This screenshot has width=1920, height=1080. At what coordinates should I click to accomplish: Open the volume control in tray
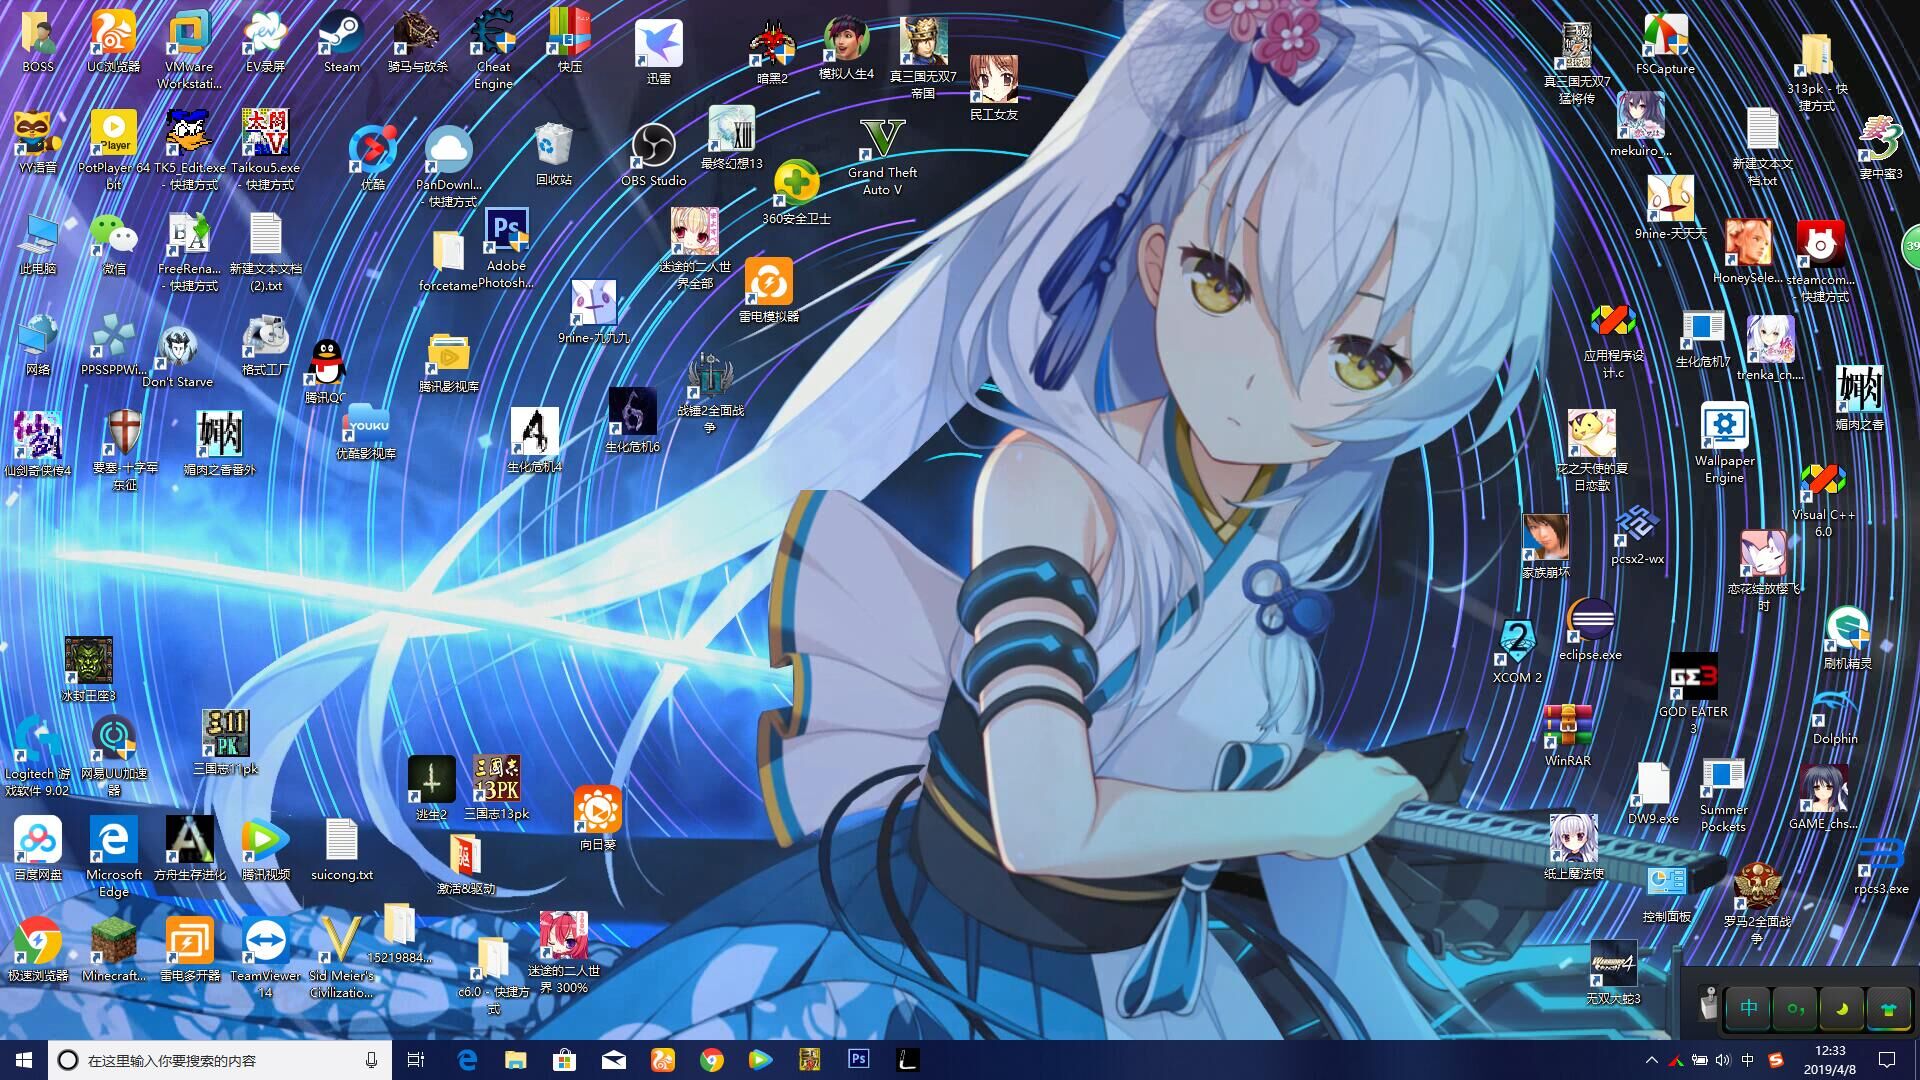point(1722,1060)
